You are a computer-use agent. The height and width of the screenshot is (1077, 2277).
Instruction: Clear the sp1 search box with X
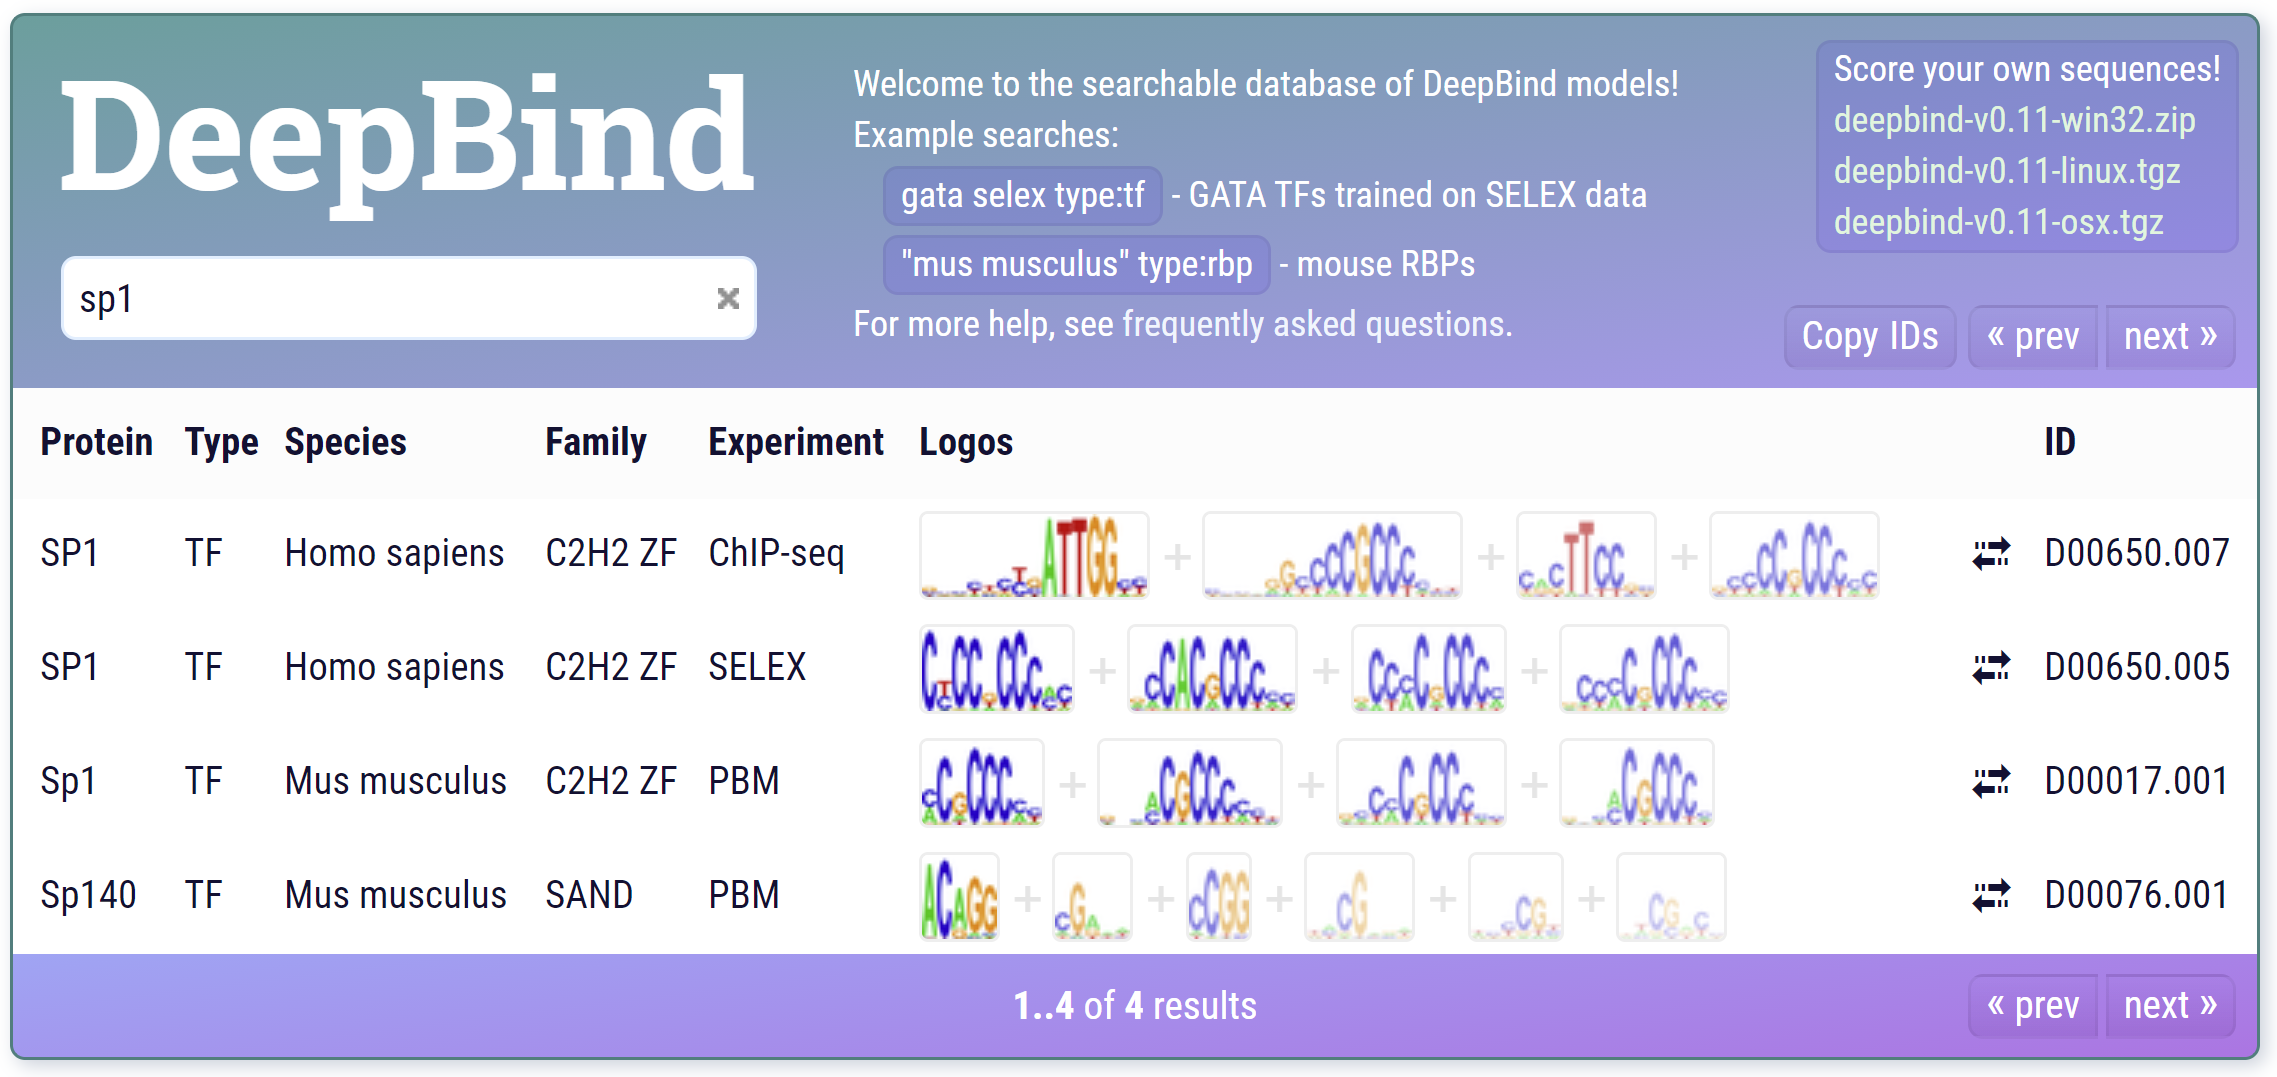pos(727,298)
